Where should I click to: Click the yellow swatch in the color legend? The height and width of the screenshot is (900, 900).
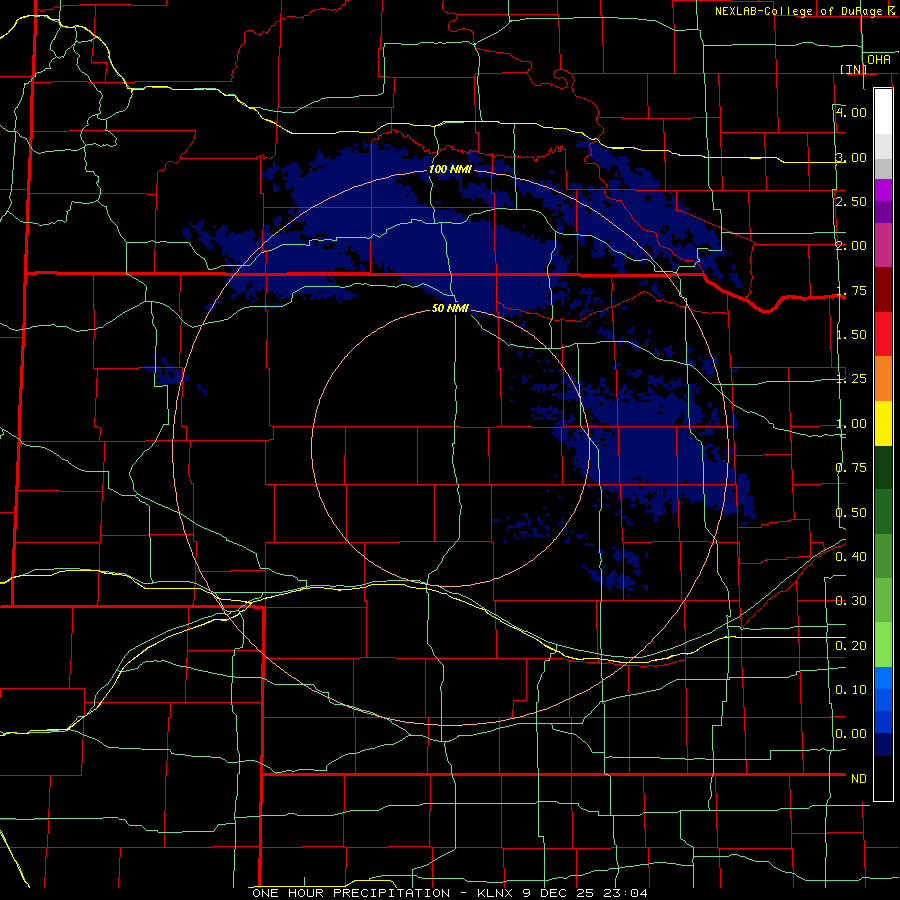883,423
